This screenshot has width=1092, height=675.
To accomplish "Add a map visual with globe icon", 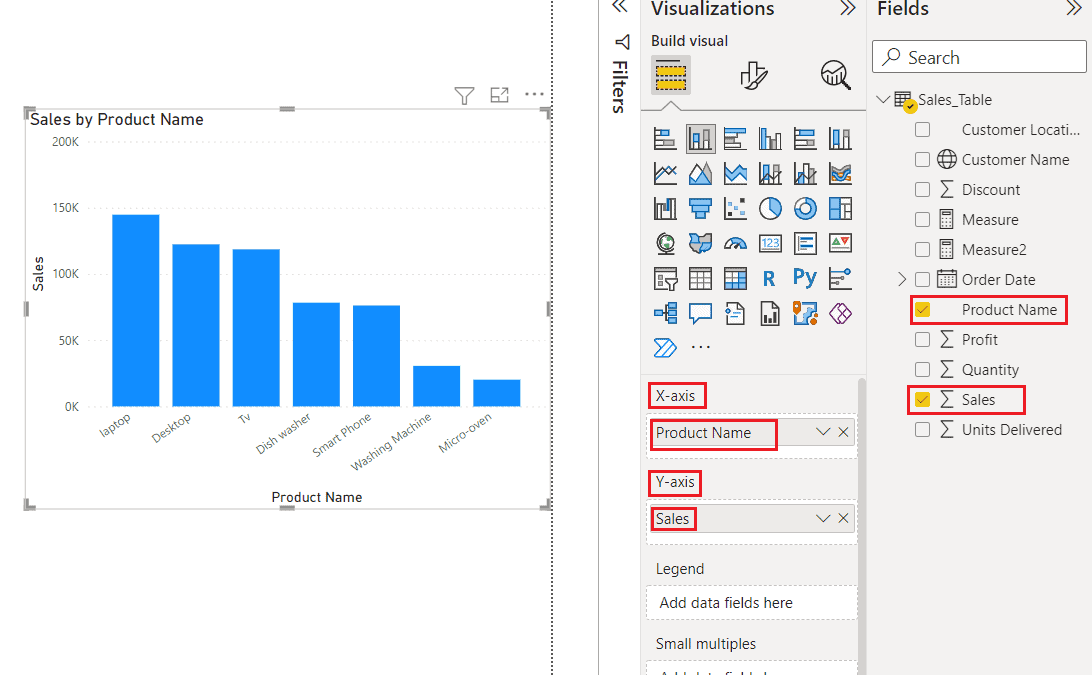I will (665, 243).
